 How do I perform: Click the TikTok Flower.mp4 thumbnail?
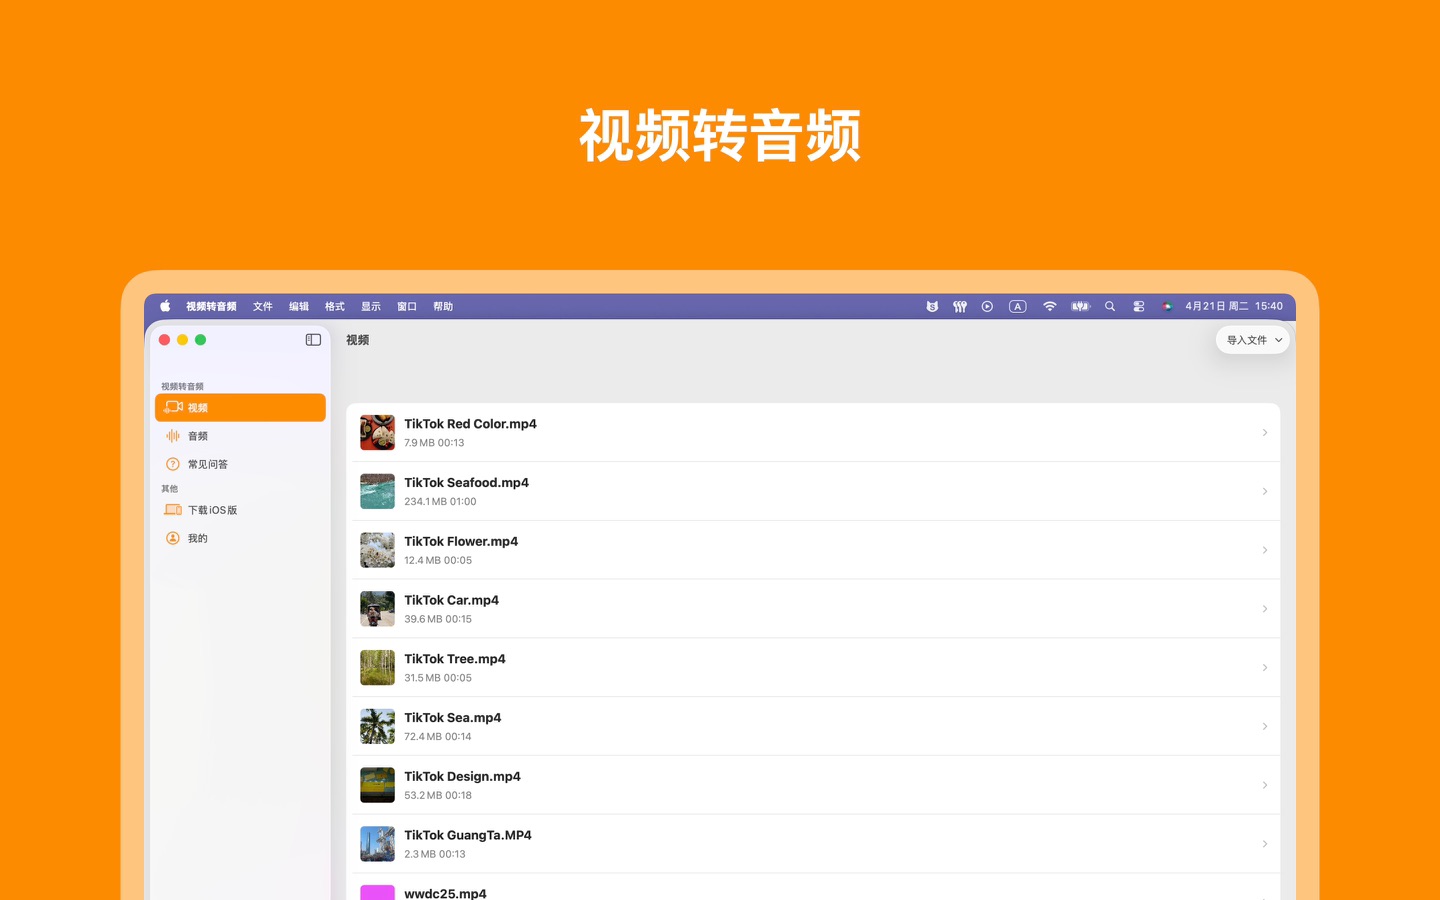(377, 550)
